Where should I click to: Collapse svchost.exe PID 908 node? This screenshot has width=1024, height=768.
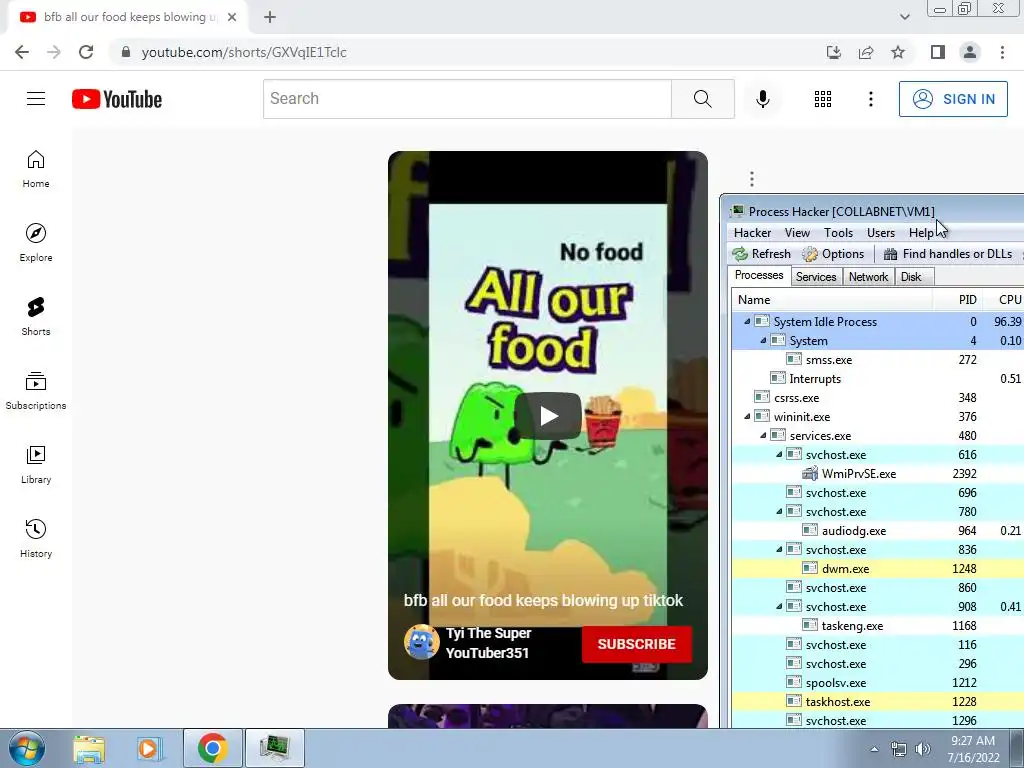pos(779,606)
